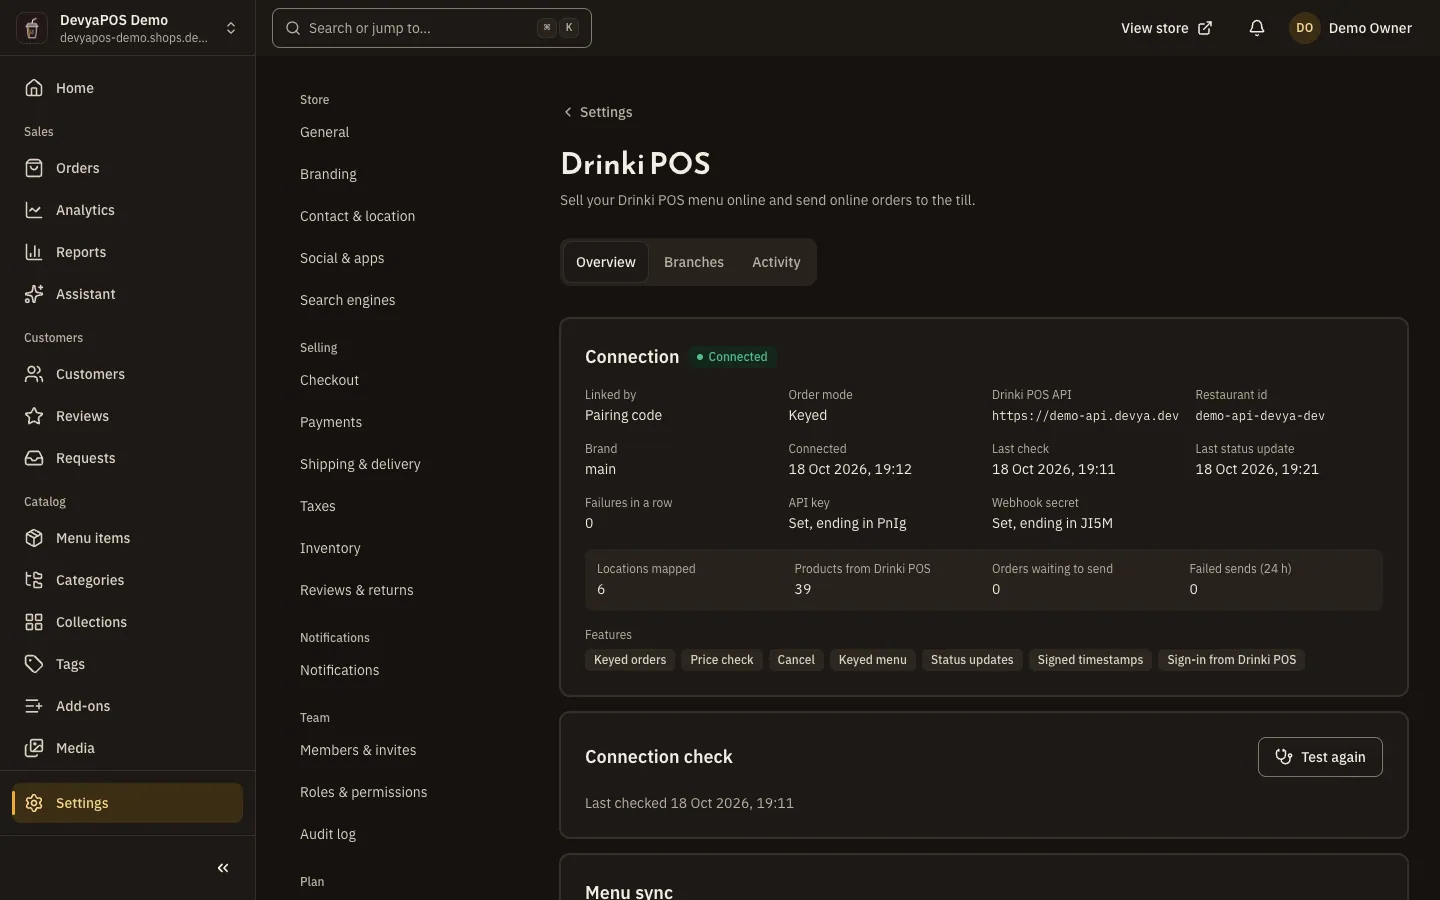Click the Test again button
This screenshot has height=900, width=1440.
pyautogui.click(x=1320, y=757)
